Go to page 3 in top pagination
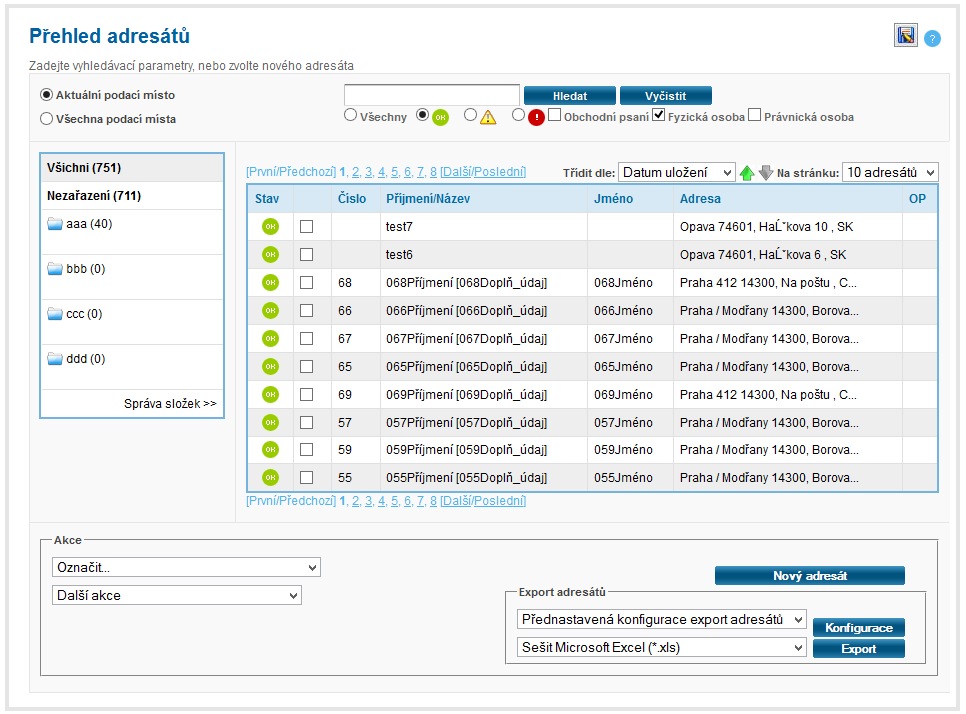 click(x=369, y=172)
